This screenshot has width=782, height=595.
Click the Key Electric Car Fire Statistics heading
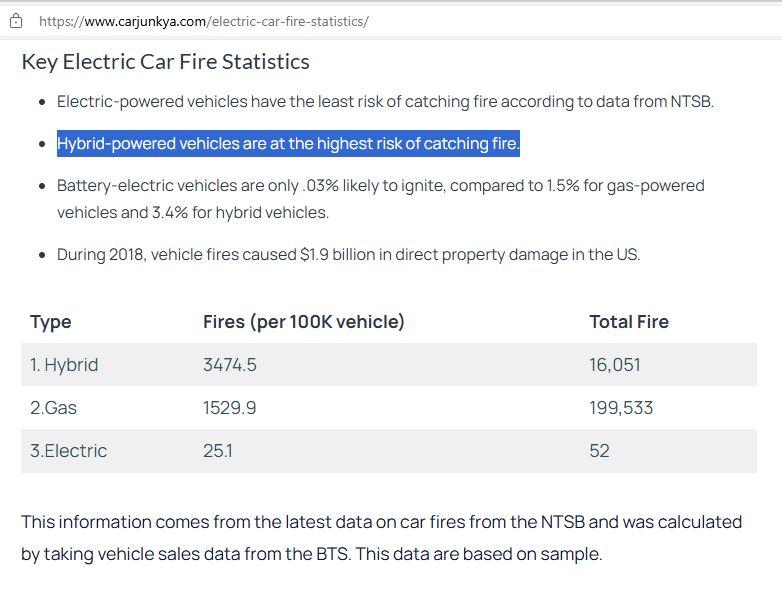coord(165,62)
